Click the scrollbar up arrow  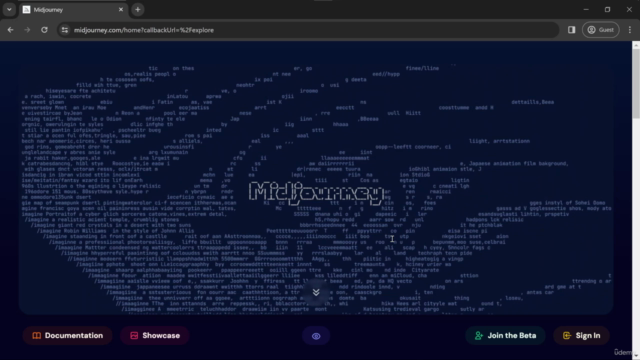click(x=636, y=45)
